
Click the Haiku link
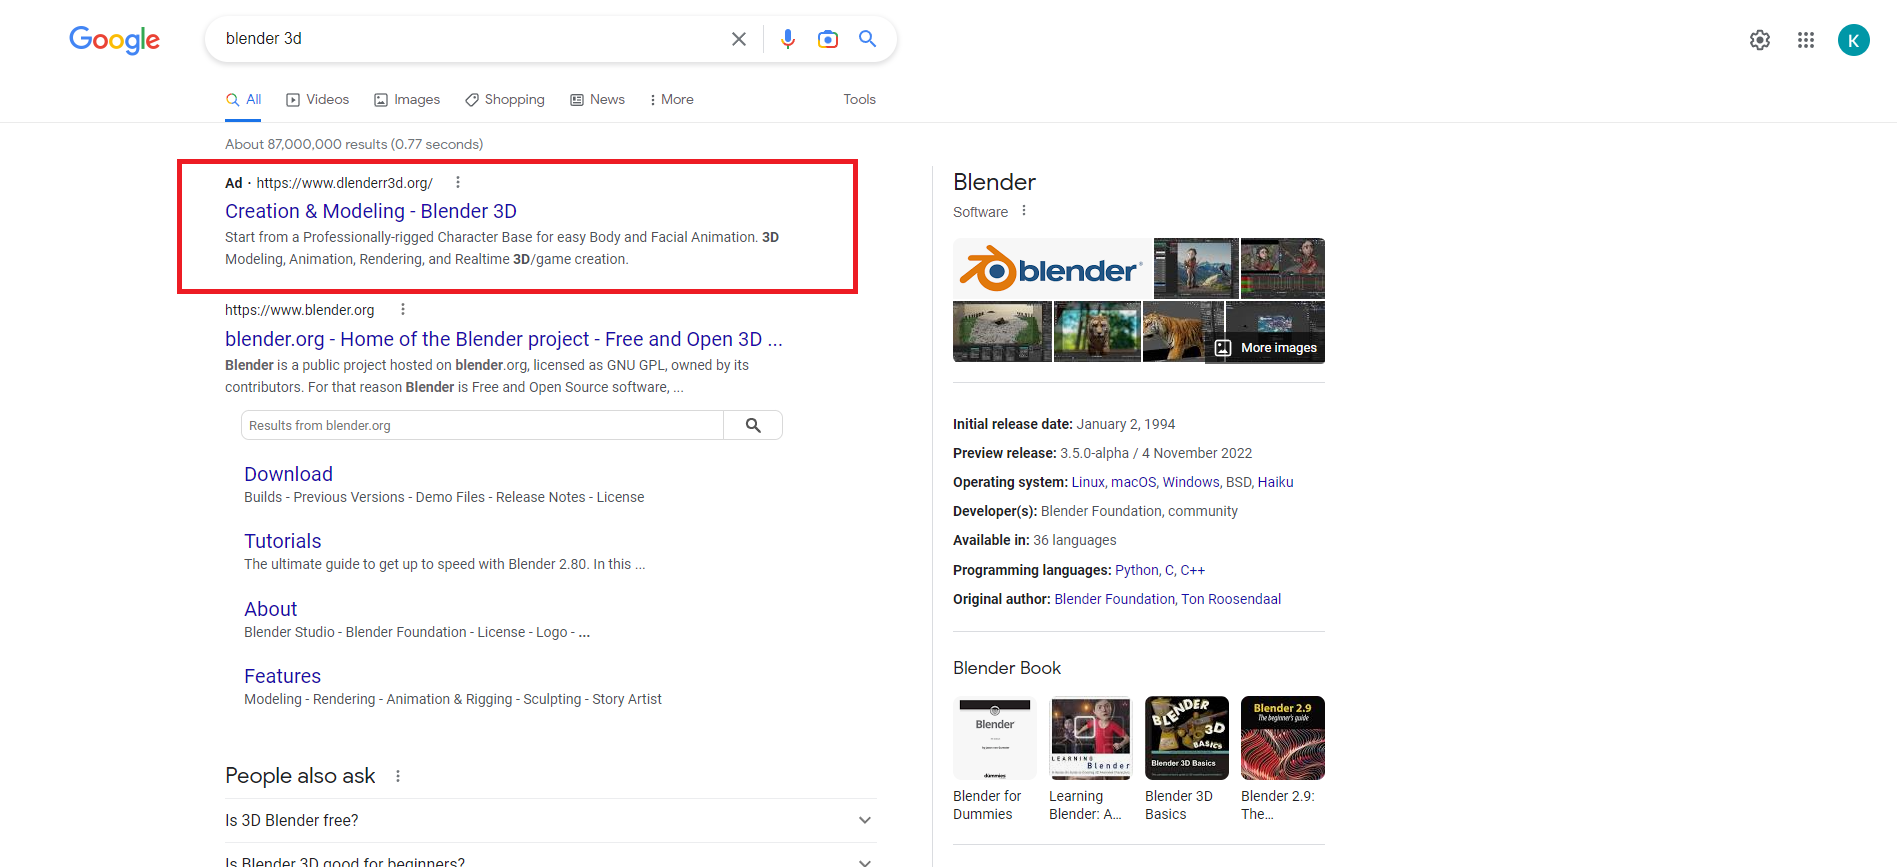point(1276,482)
